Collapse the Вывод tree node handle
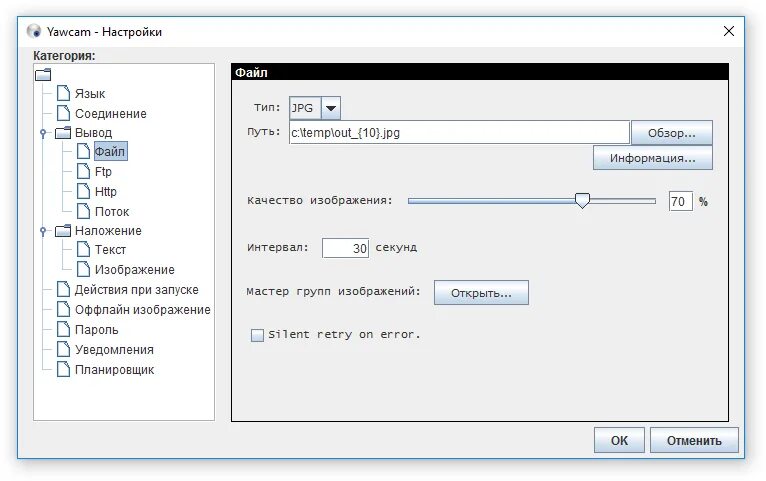 pos(43,133)
